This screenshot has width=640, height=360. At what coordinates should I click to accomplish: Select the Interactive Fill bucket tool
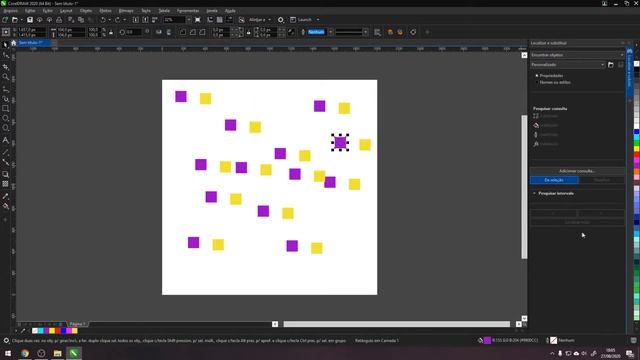pos(5,207)
